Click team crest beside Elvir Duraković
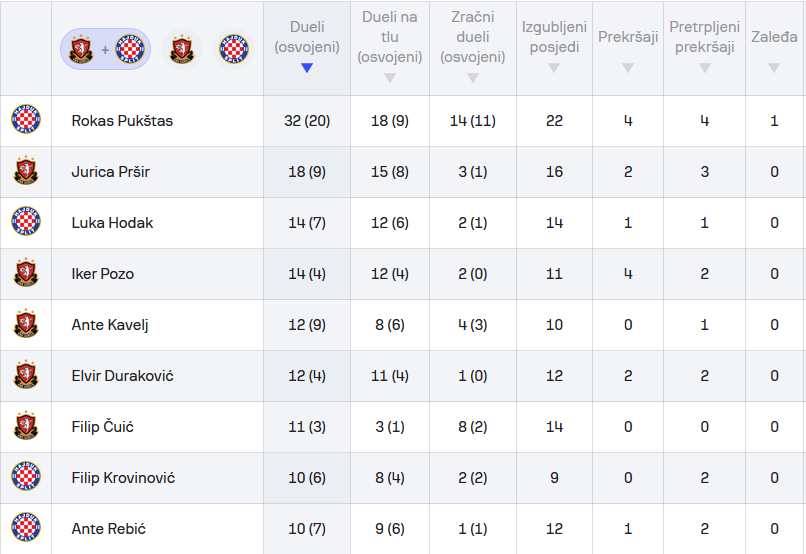The width and height of the screenshot is (806, 554). 26,376
